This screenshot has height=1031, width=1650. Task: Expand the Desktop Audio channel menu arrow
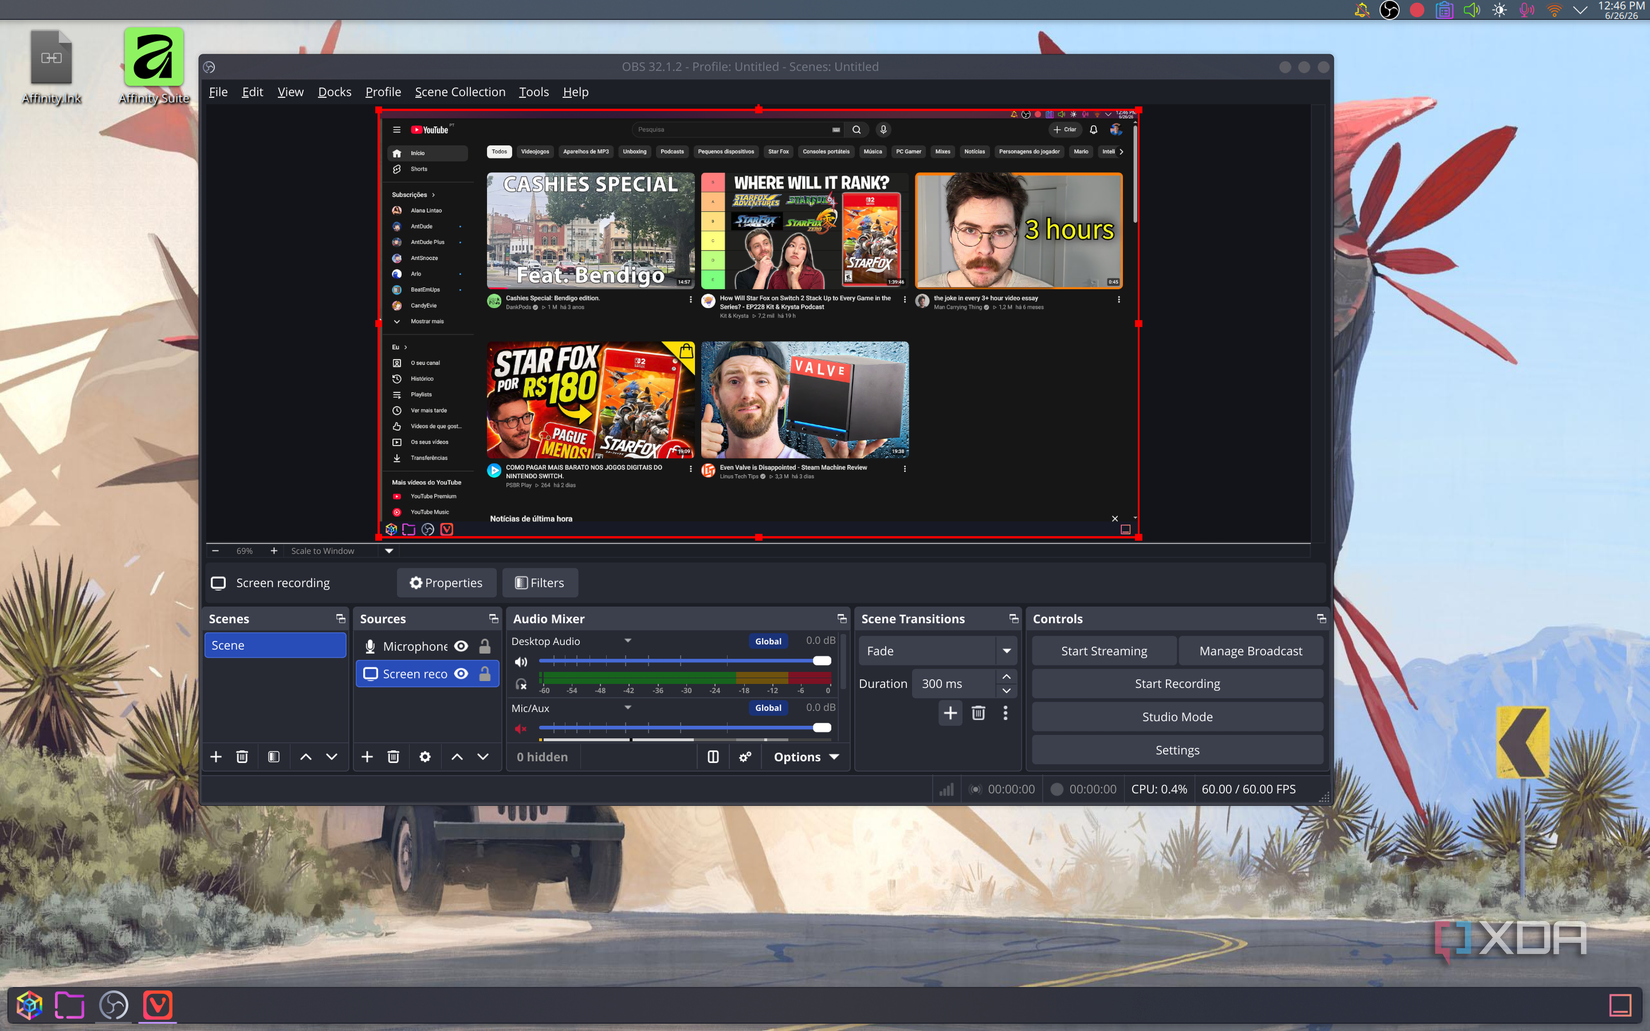[628, 641]
